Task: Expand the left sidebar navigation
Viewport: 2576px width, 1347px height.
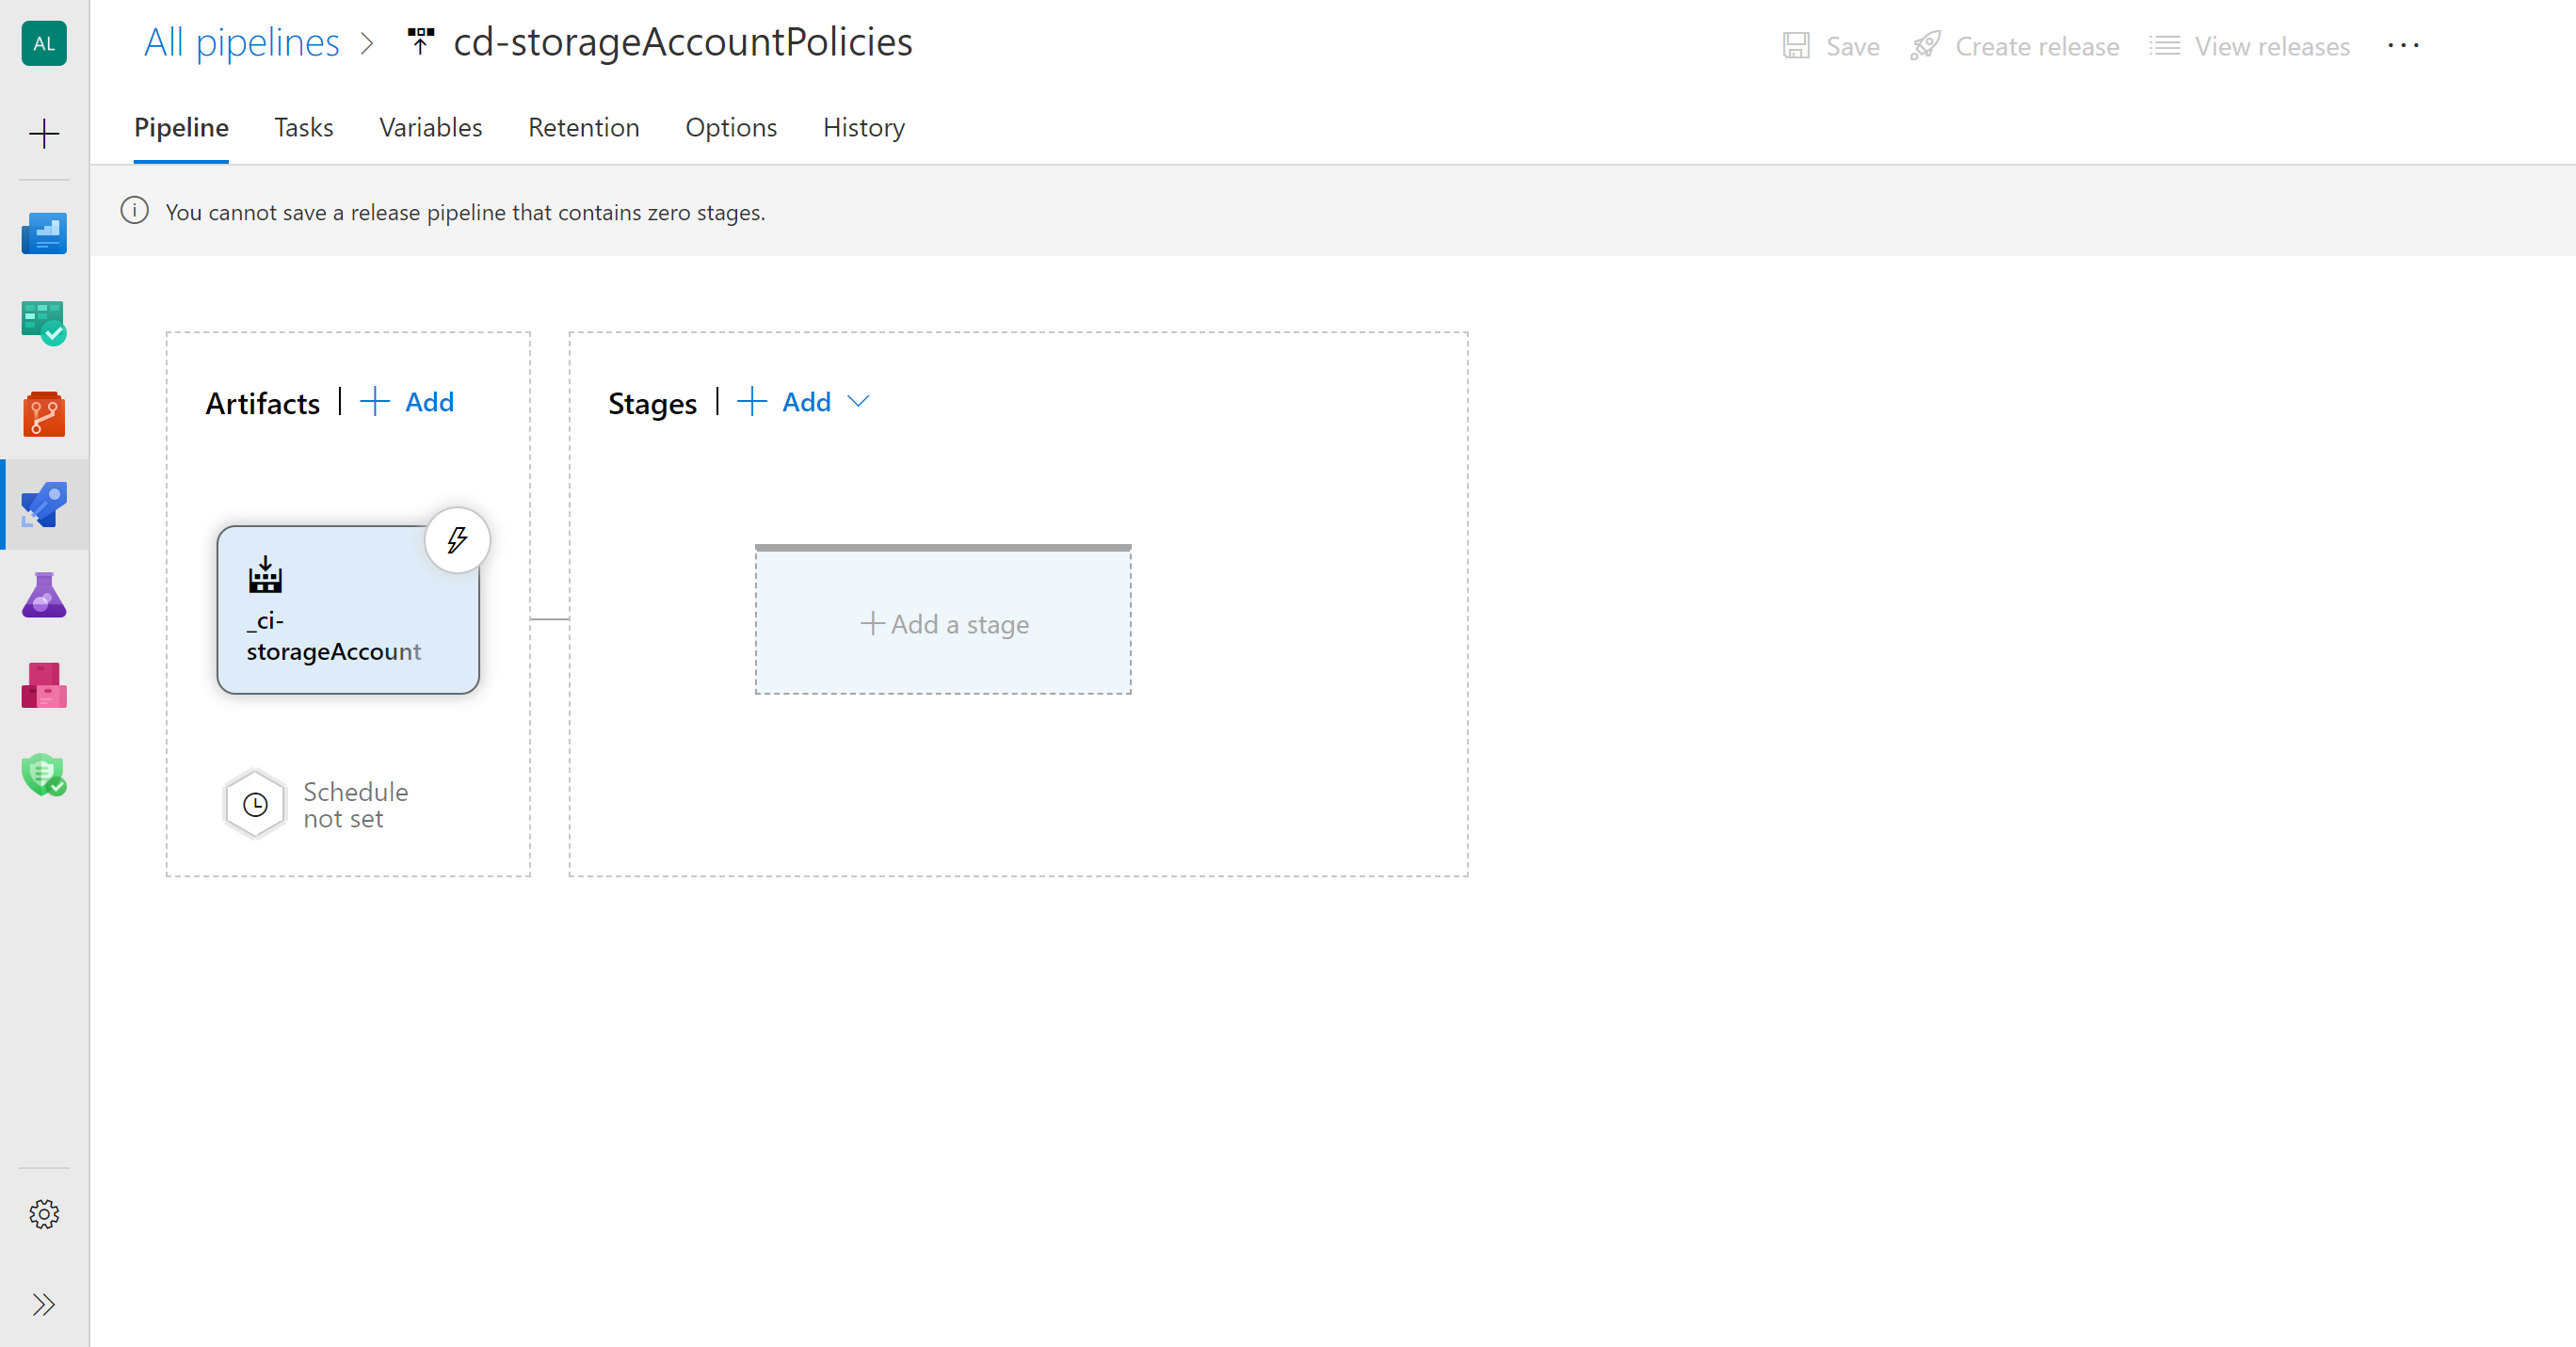Action: [x=46, y=1303]
